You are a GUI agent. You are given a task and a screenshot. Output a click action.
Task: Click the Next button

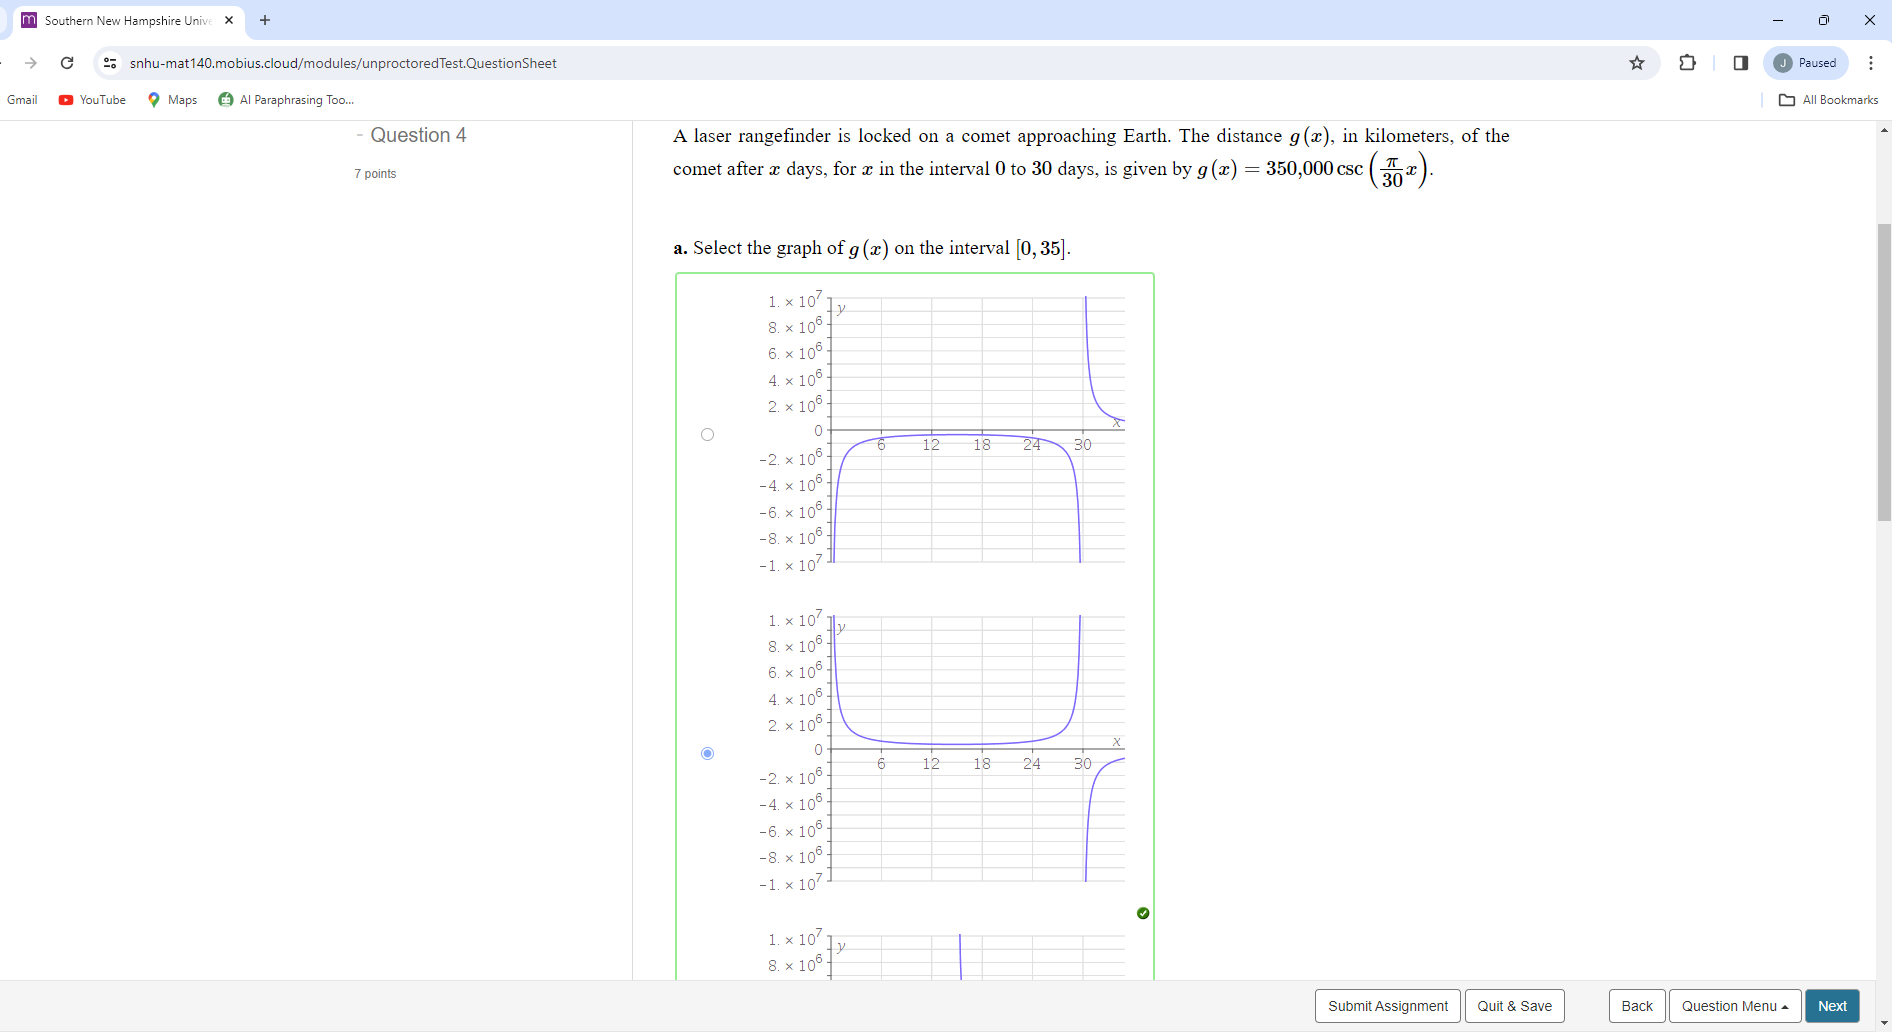1832,1006
